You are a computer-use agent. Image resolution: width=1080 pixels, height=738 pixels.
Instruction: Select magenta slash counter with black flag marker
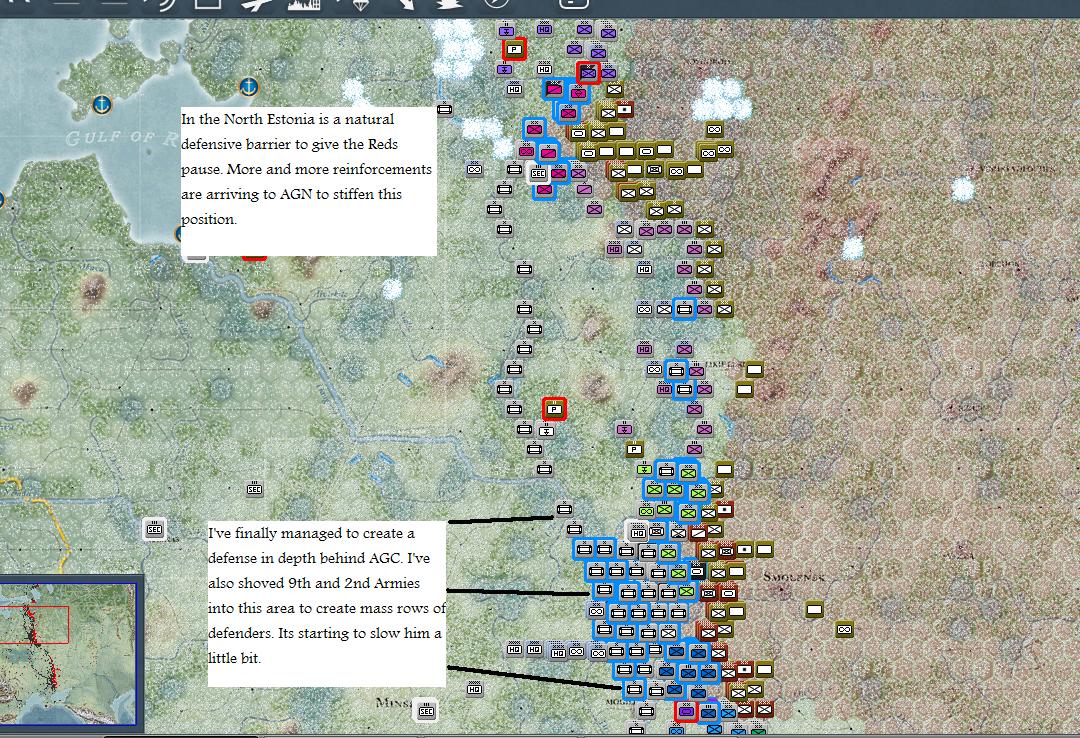[x=553, y=89]
